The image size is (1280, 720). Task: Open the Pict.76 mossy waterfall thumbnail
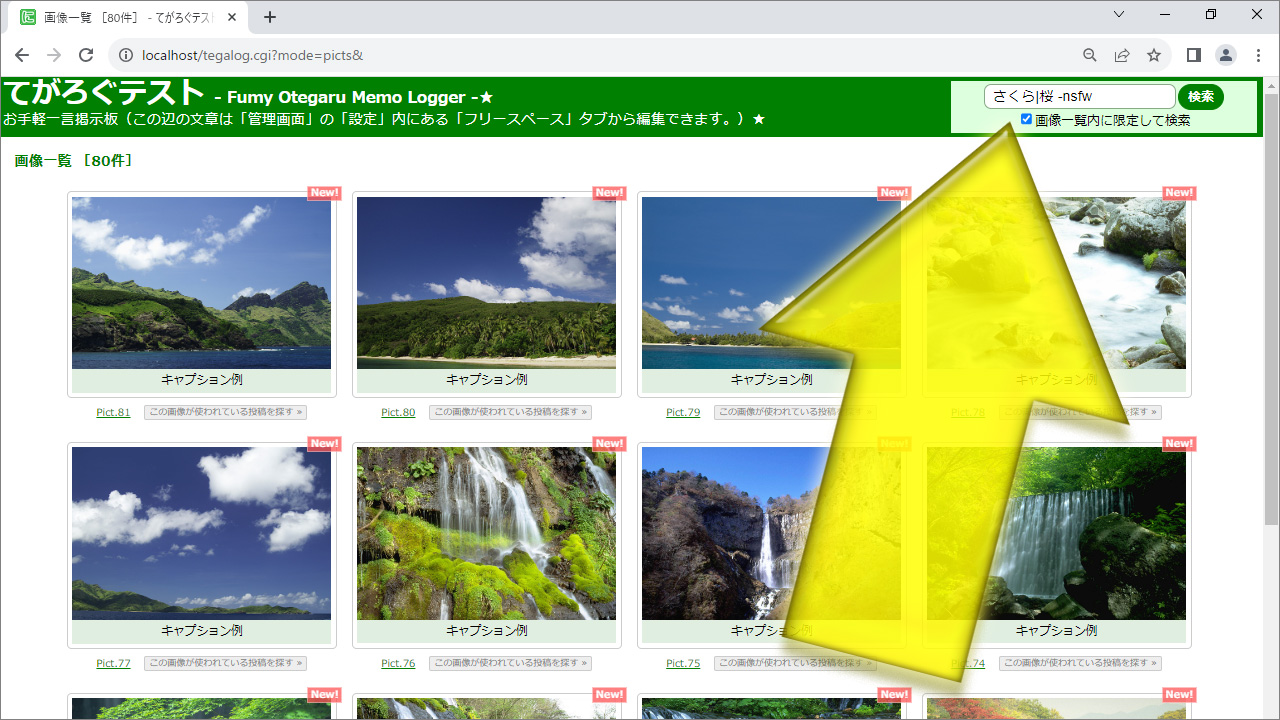click(486, 533)
